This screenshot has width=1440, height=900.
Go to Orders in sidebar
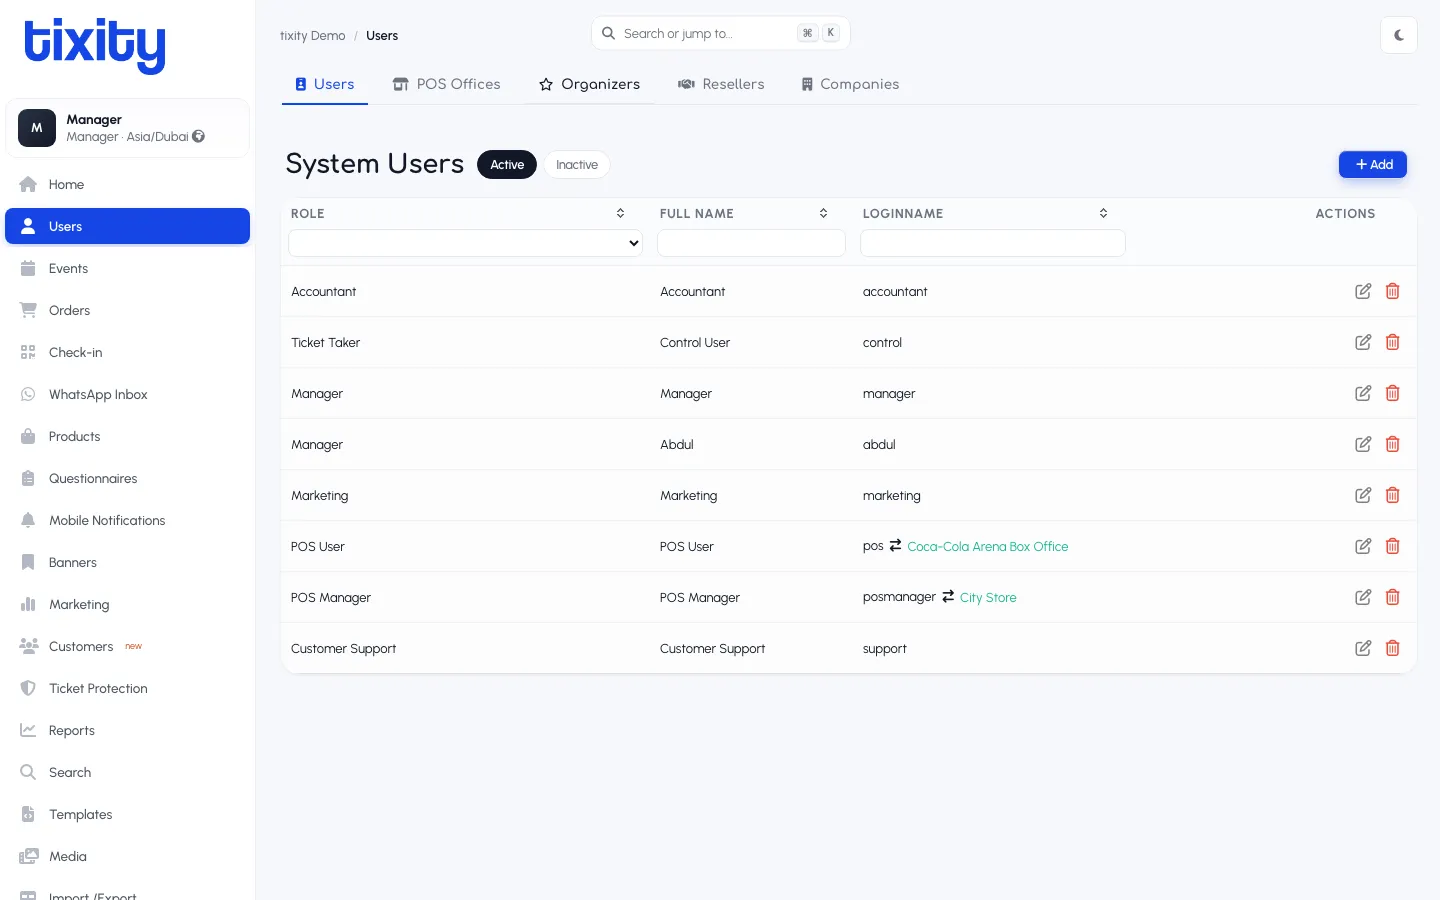[x=127, y=310]
